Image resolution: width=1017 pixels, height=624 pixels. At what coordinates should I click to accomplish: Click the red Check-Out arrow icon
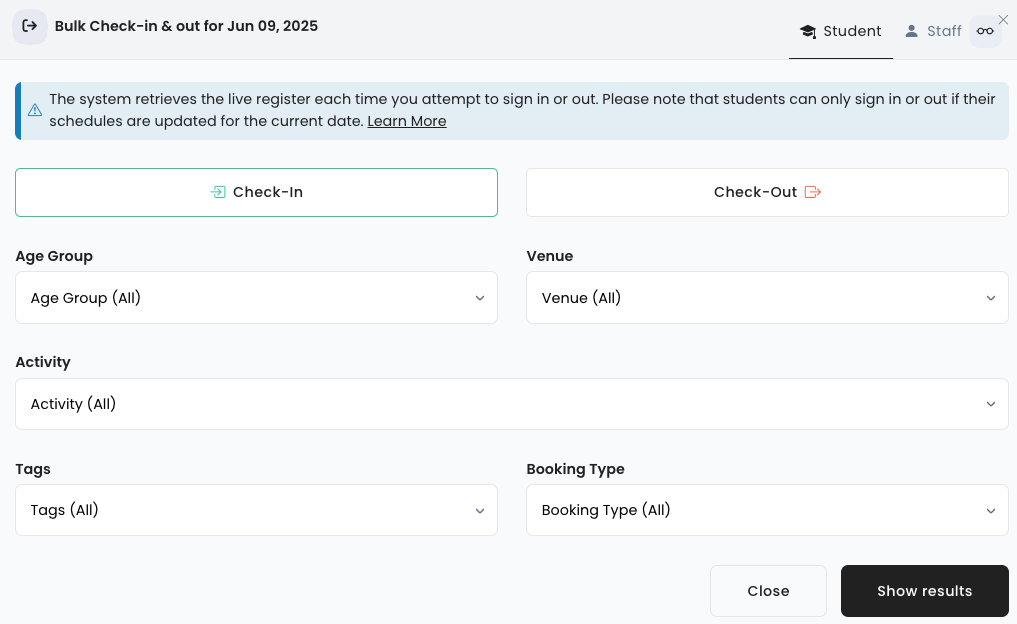[812, 192]
